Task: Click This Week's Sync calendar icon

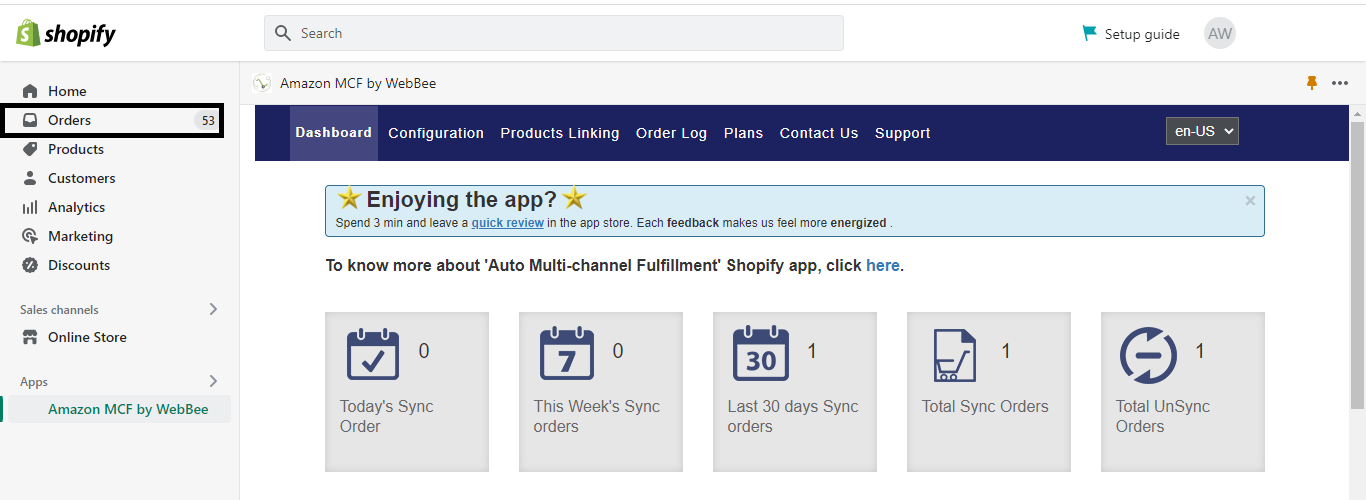Action: pos(566,355)
